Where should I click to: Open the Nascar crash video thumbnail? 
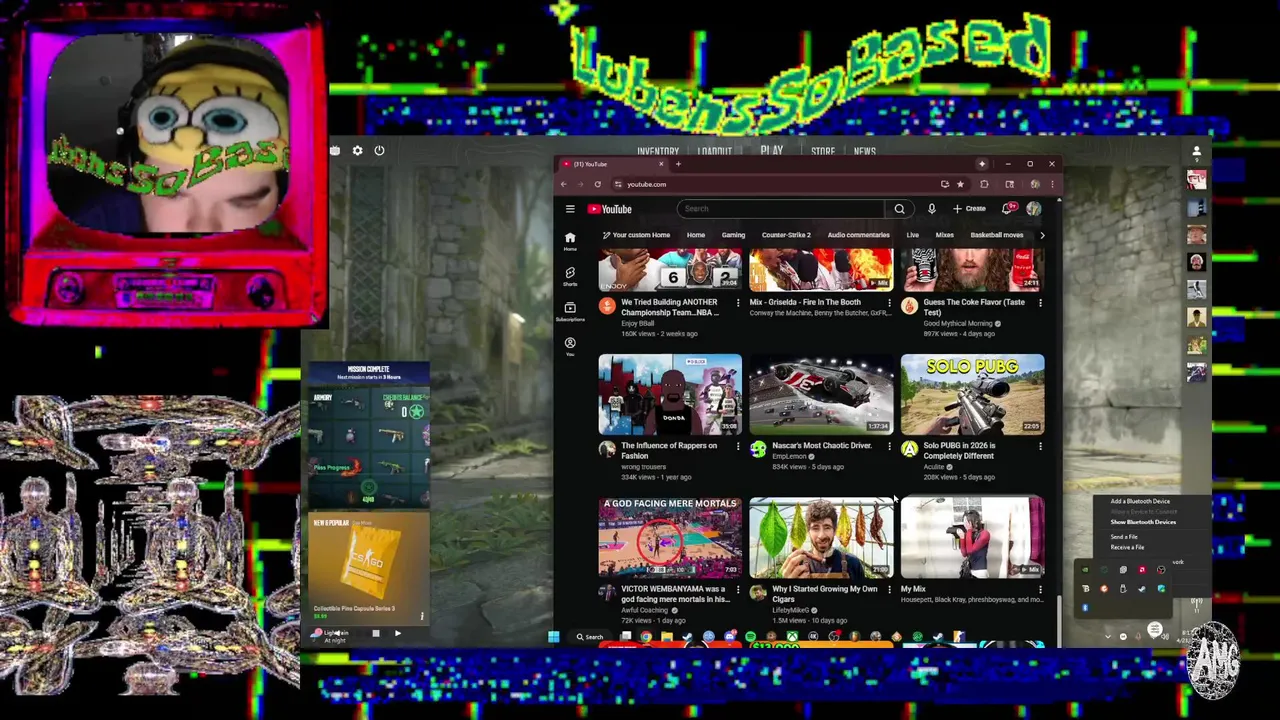pyautogui.click(x=821, y=394)
